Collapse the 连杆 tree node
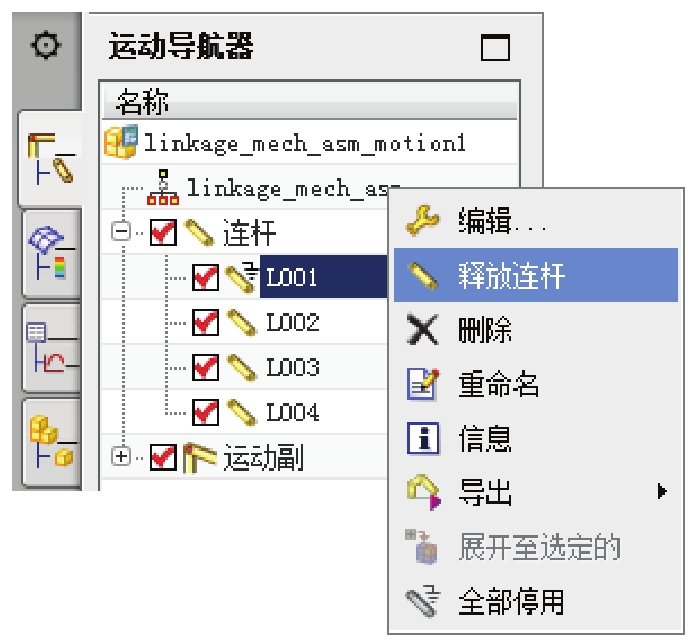Screen dimensions: 693x643 point(121,232)
